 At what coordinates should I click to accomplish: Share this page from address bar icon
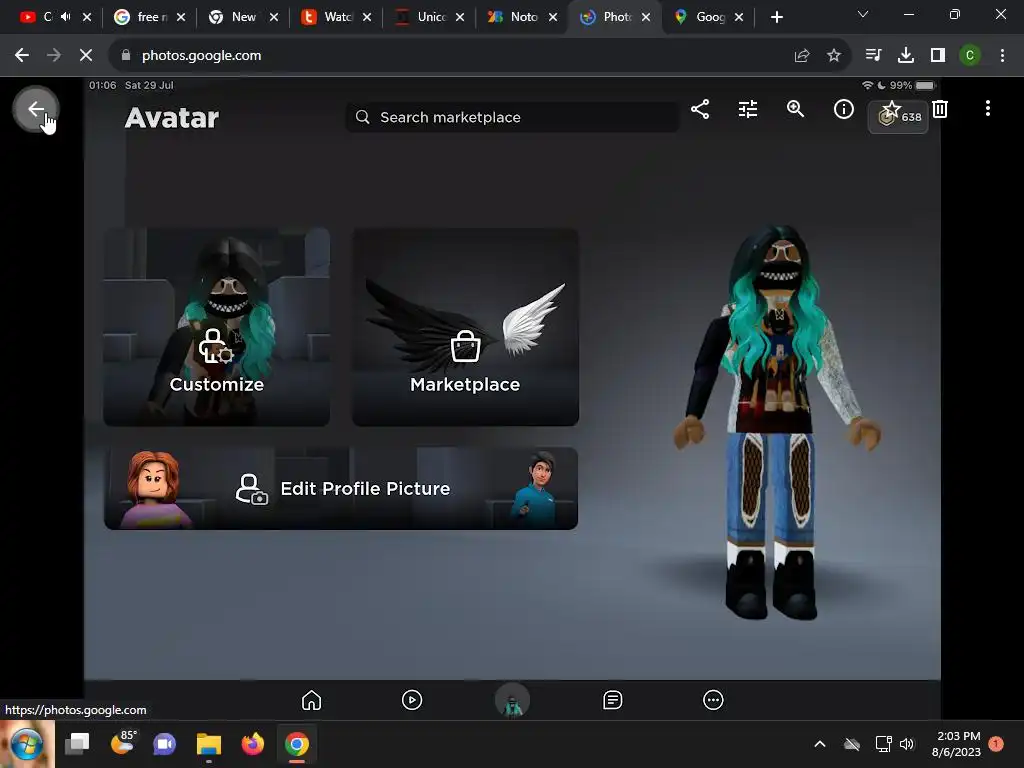pos(802,56)
